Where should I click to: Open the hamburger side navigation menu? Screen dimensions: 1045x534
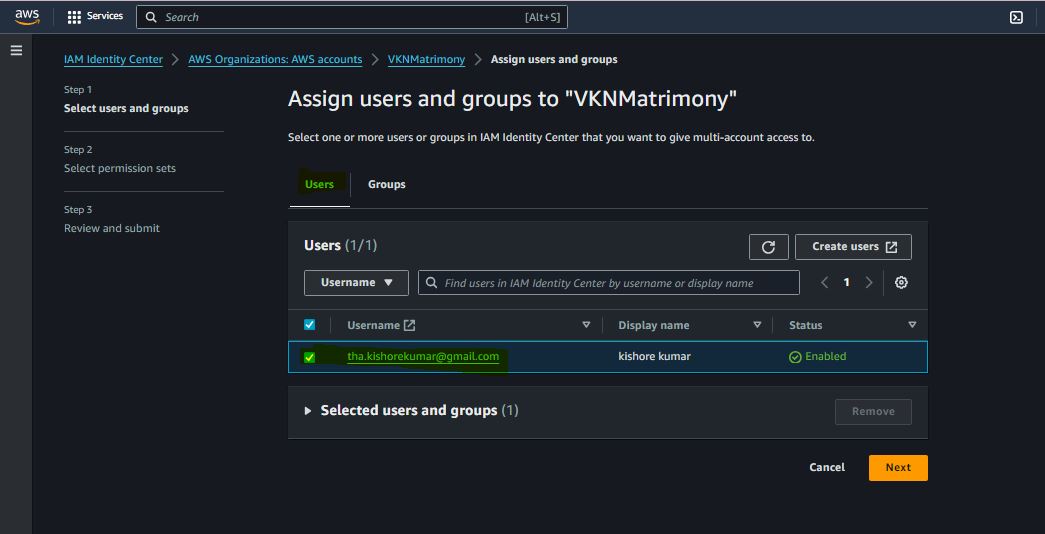(x=16, y=50)
